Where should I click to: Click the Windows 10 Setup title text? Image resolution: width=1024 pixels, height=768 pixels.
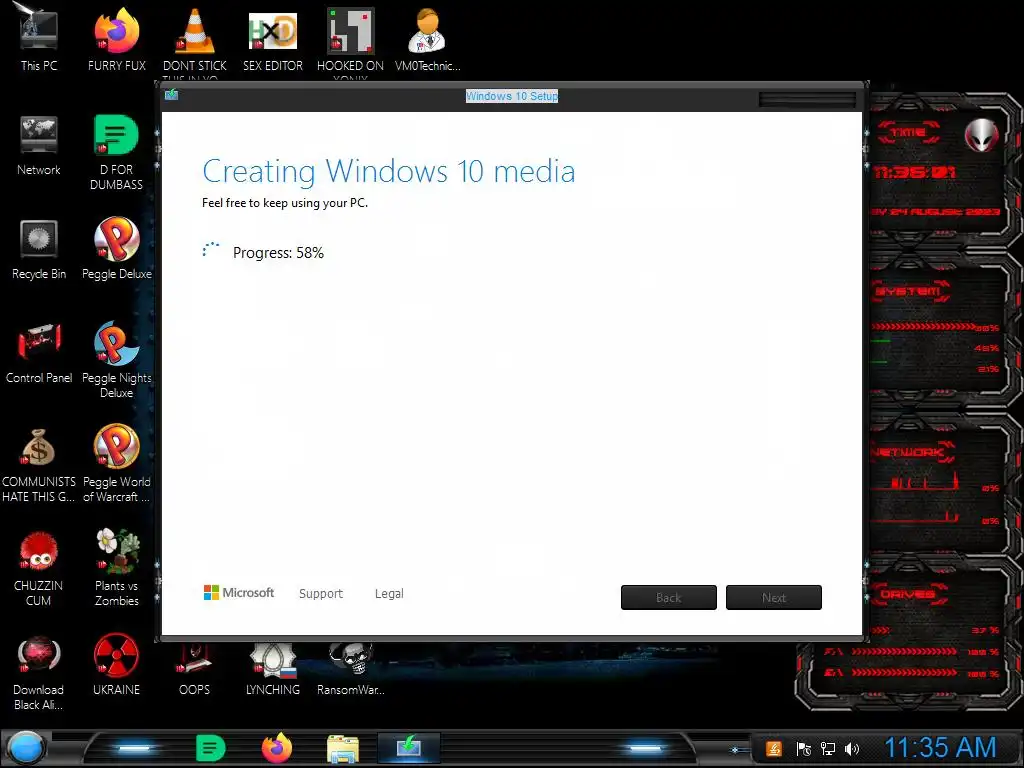tap(512, 96)
